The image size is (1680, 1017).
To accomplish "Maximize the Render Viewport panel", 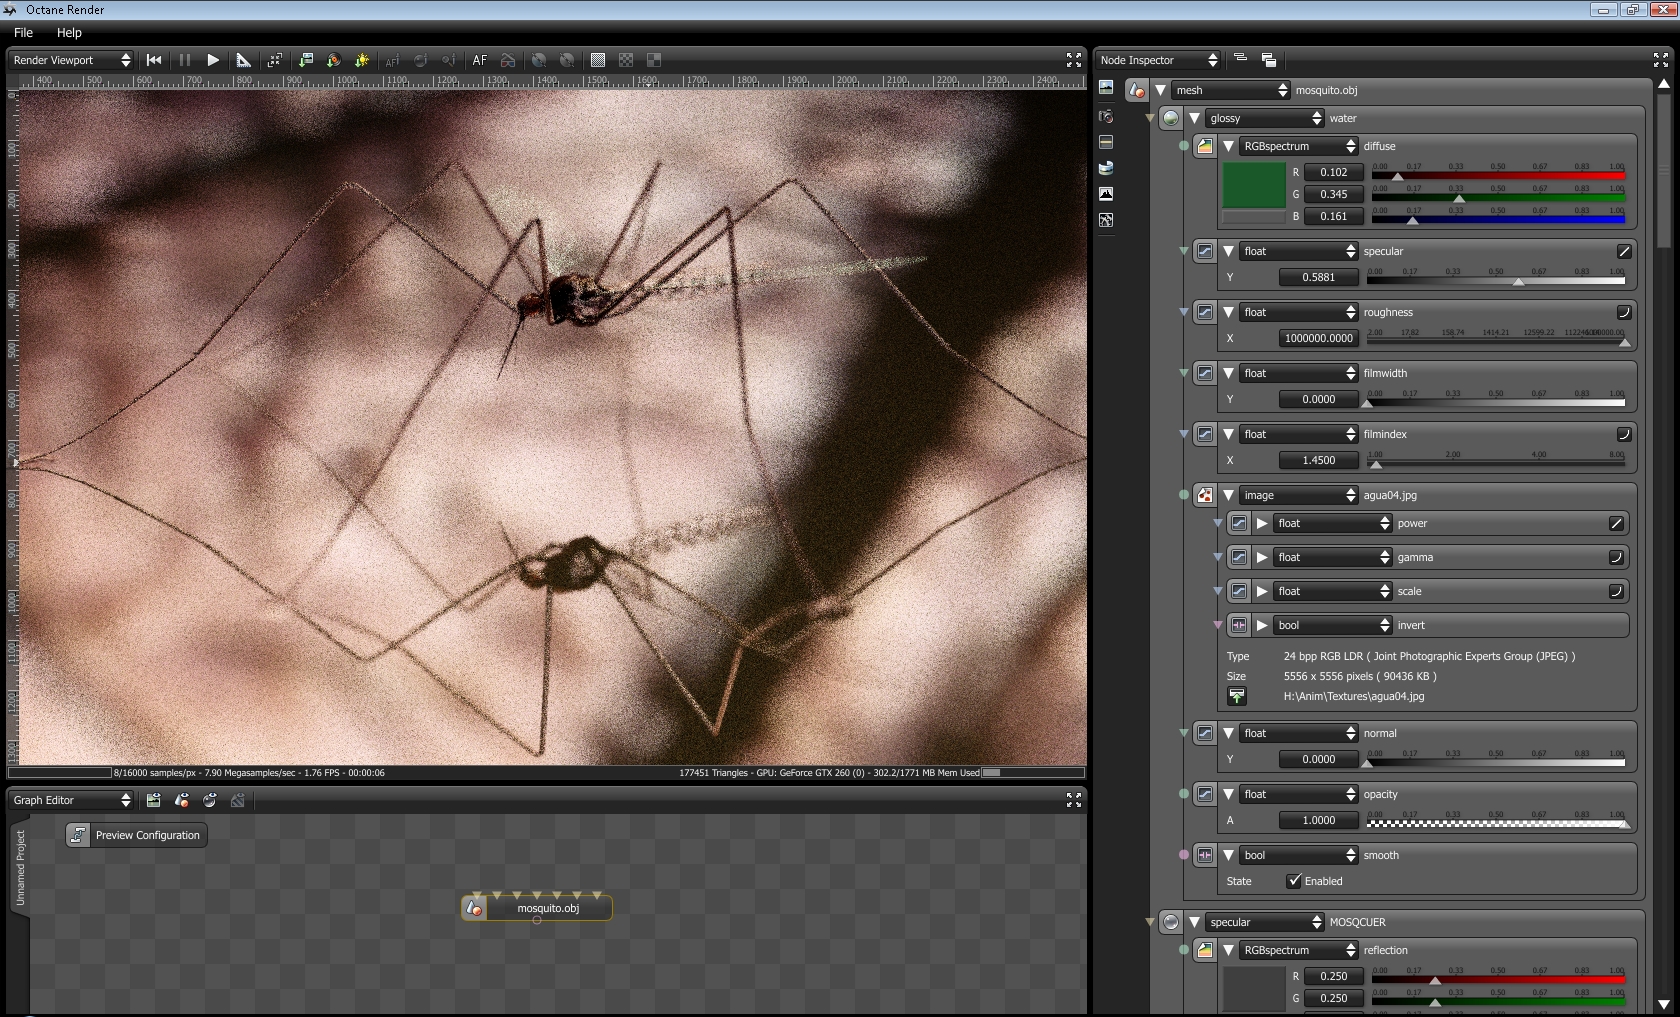I will click(1074, 60).
